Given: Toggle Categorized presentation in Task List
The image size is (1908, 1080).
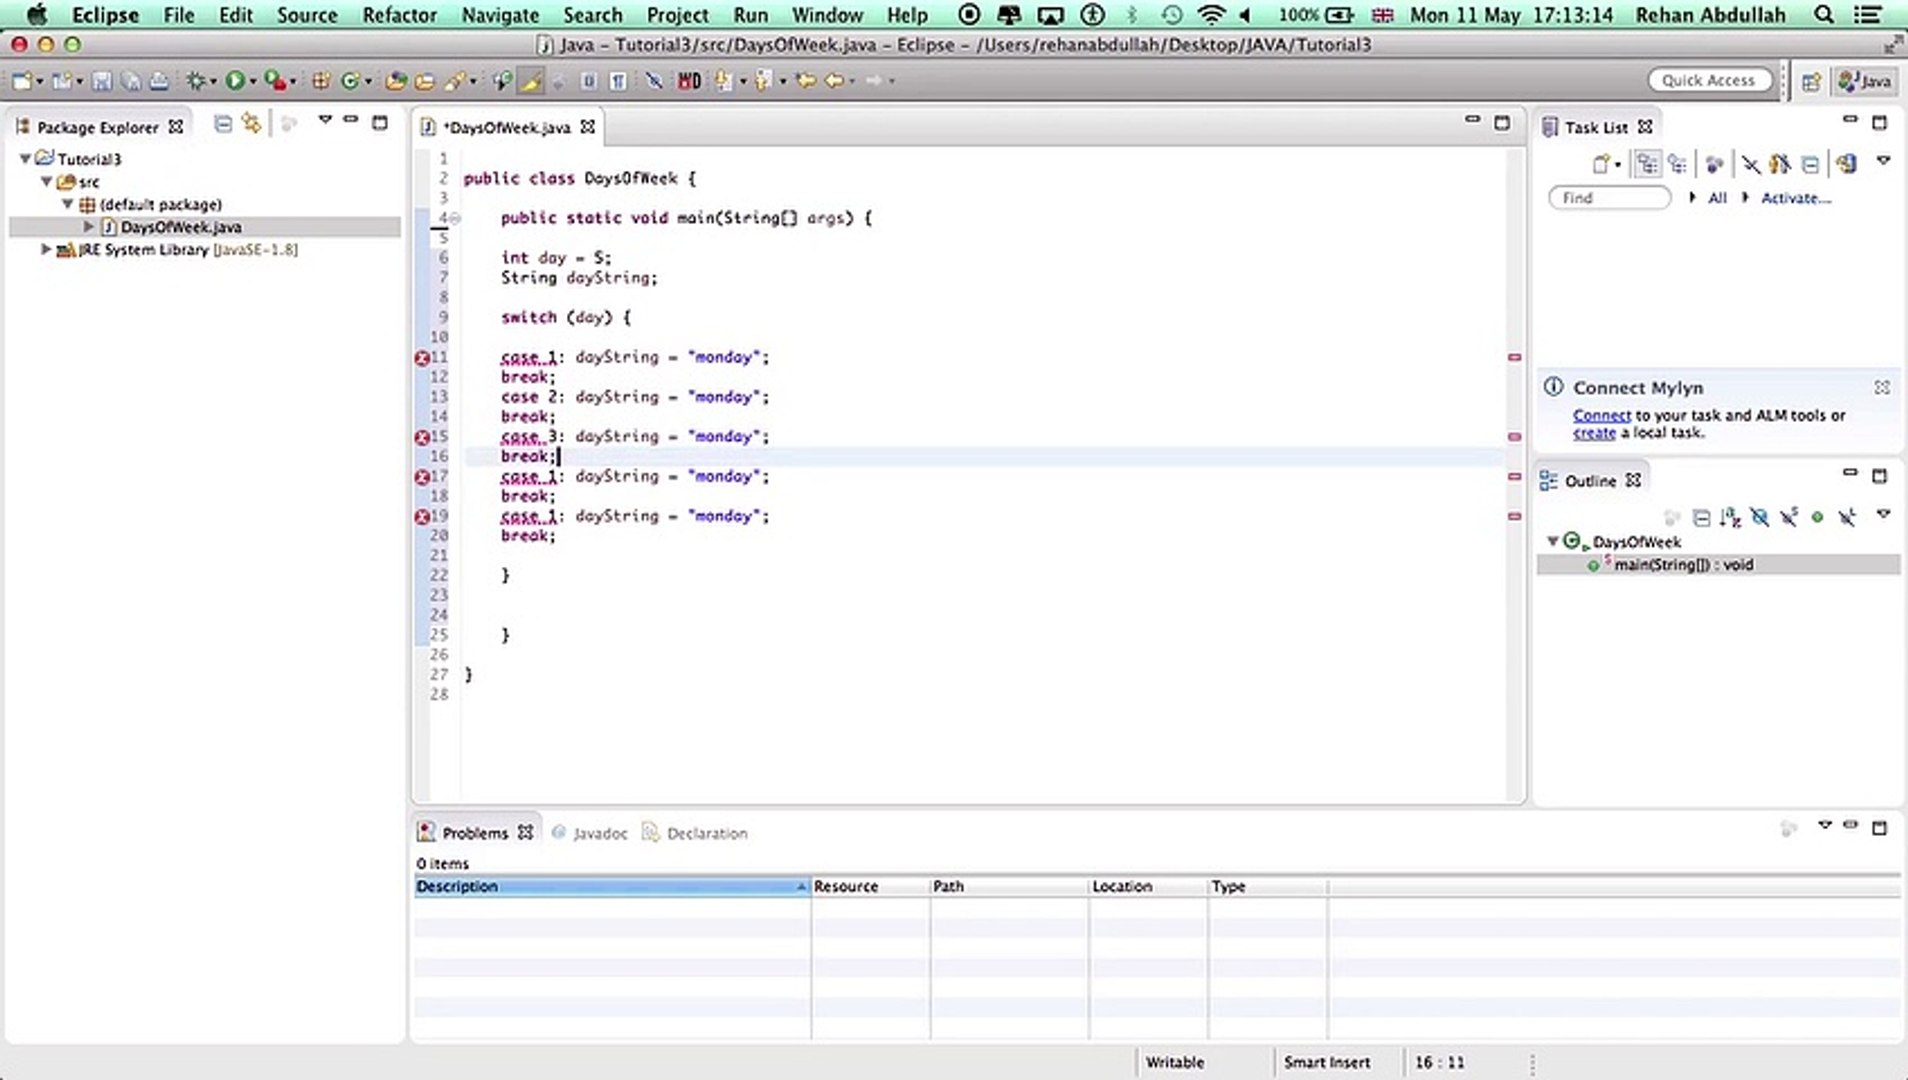Looking at the screenshot, I should click(x=1649, y=163).
